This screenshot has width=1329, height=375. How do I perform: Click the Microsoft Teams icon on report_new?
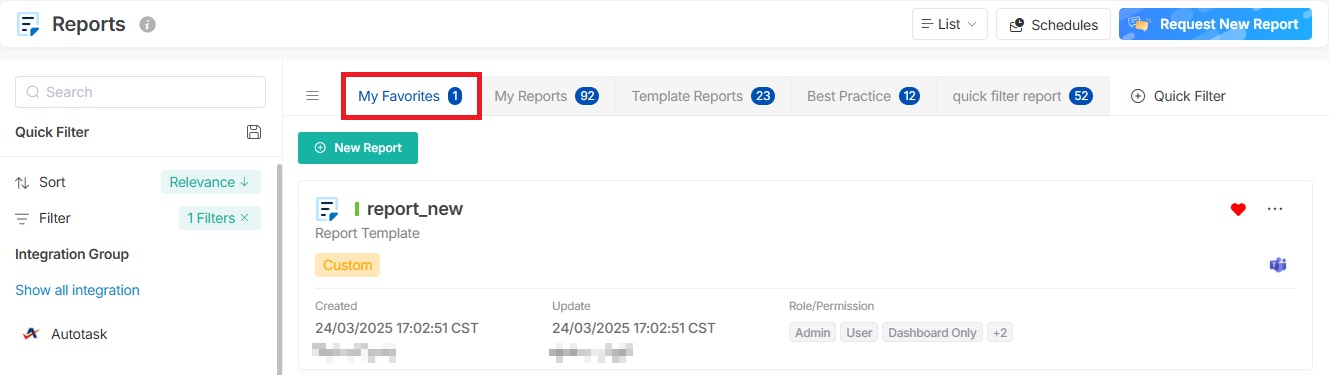[1277, 265]
